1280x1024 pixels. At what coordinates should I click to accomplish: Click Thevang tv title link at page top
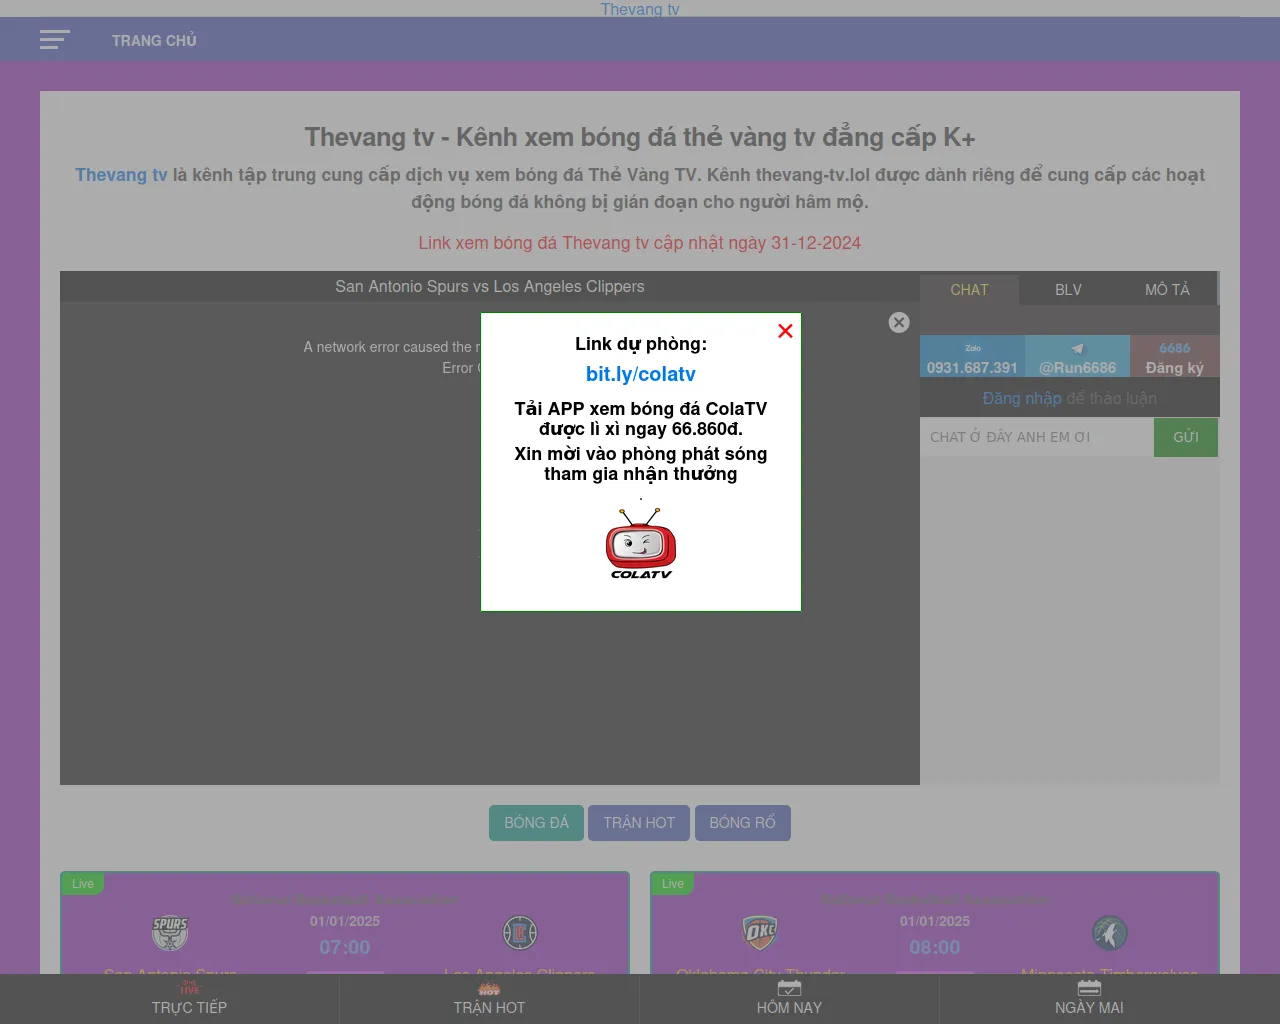click(x=640, y=9)
